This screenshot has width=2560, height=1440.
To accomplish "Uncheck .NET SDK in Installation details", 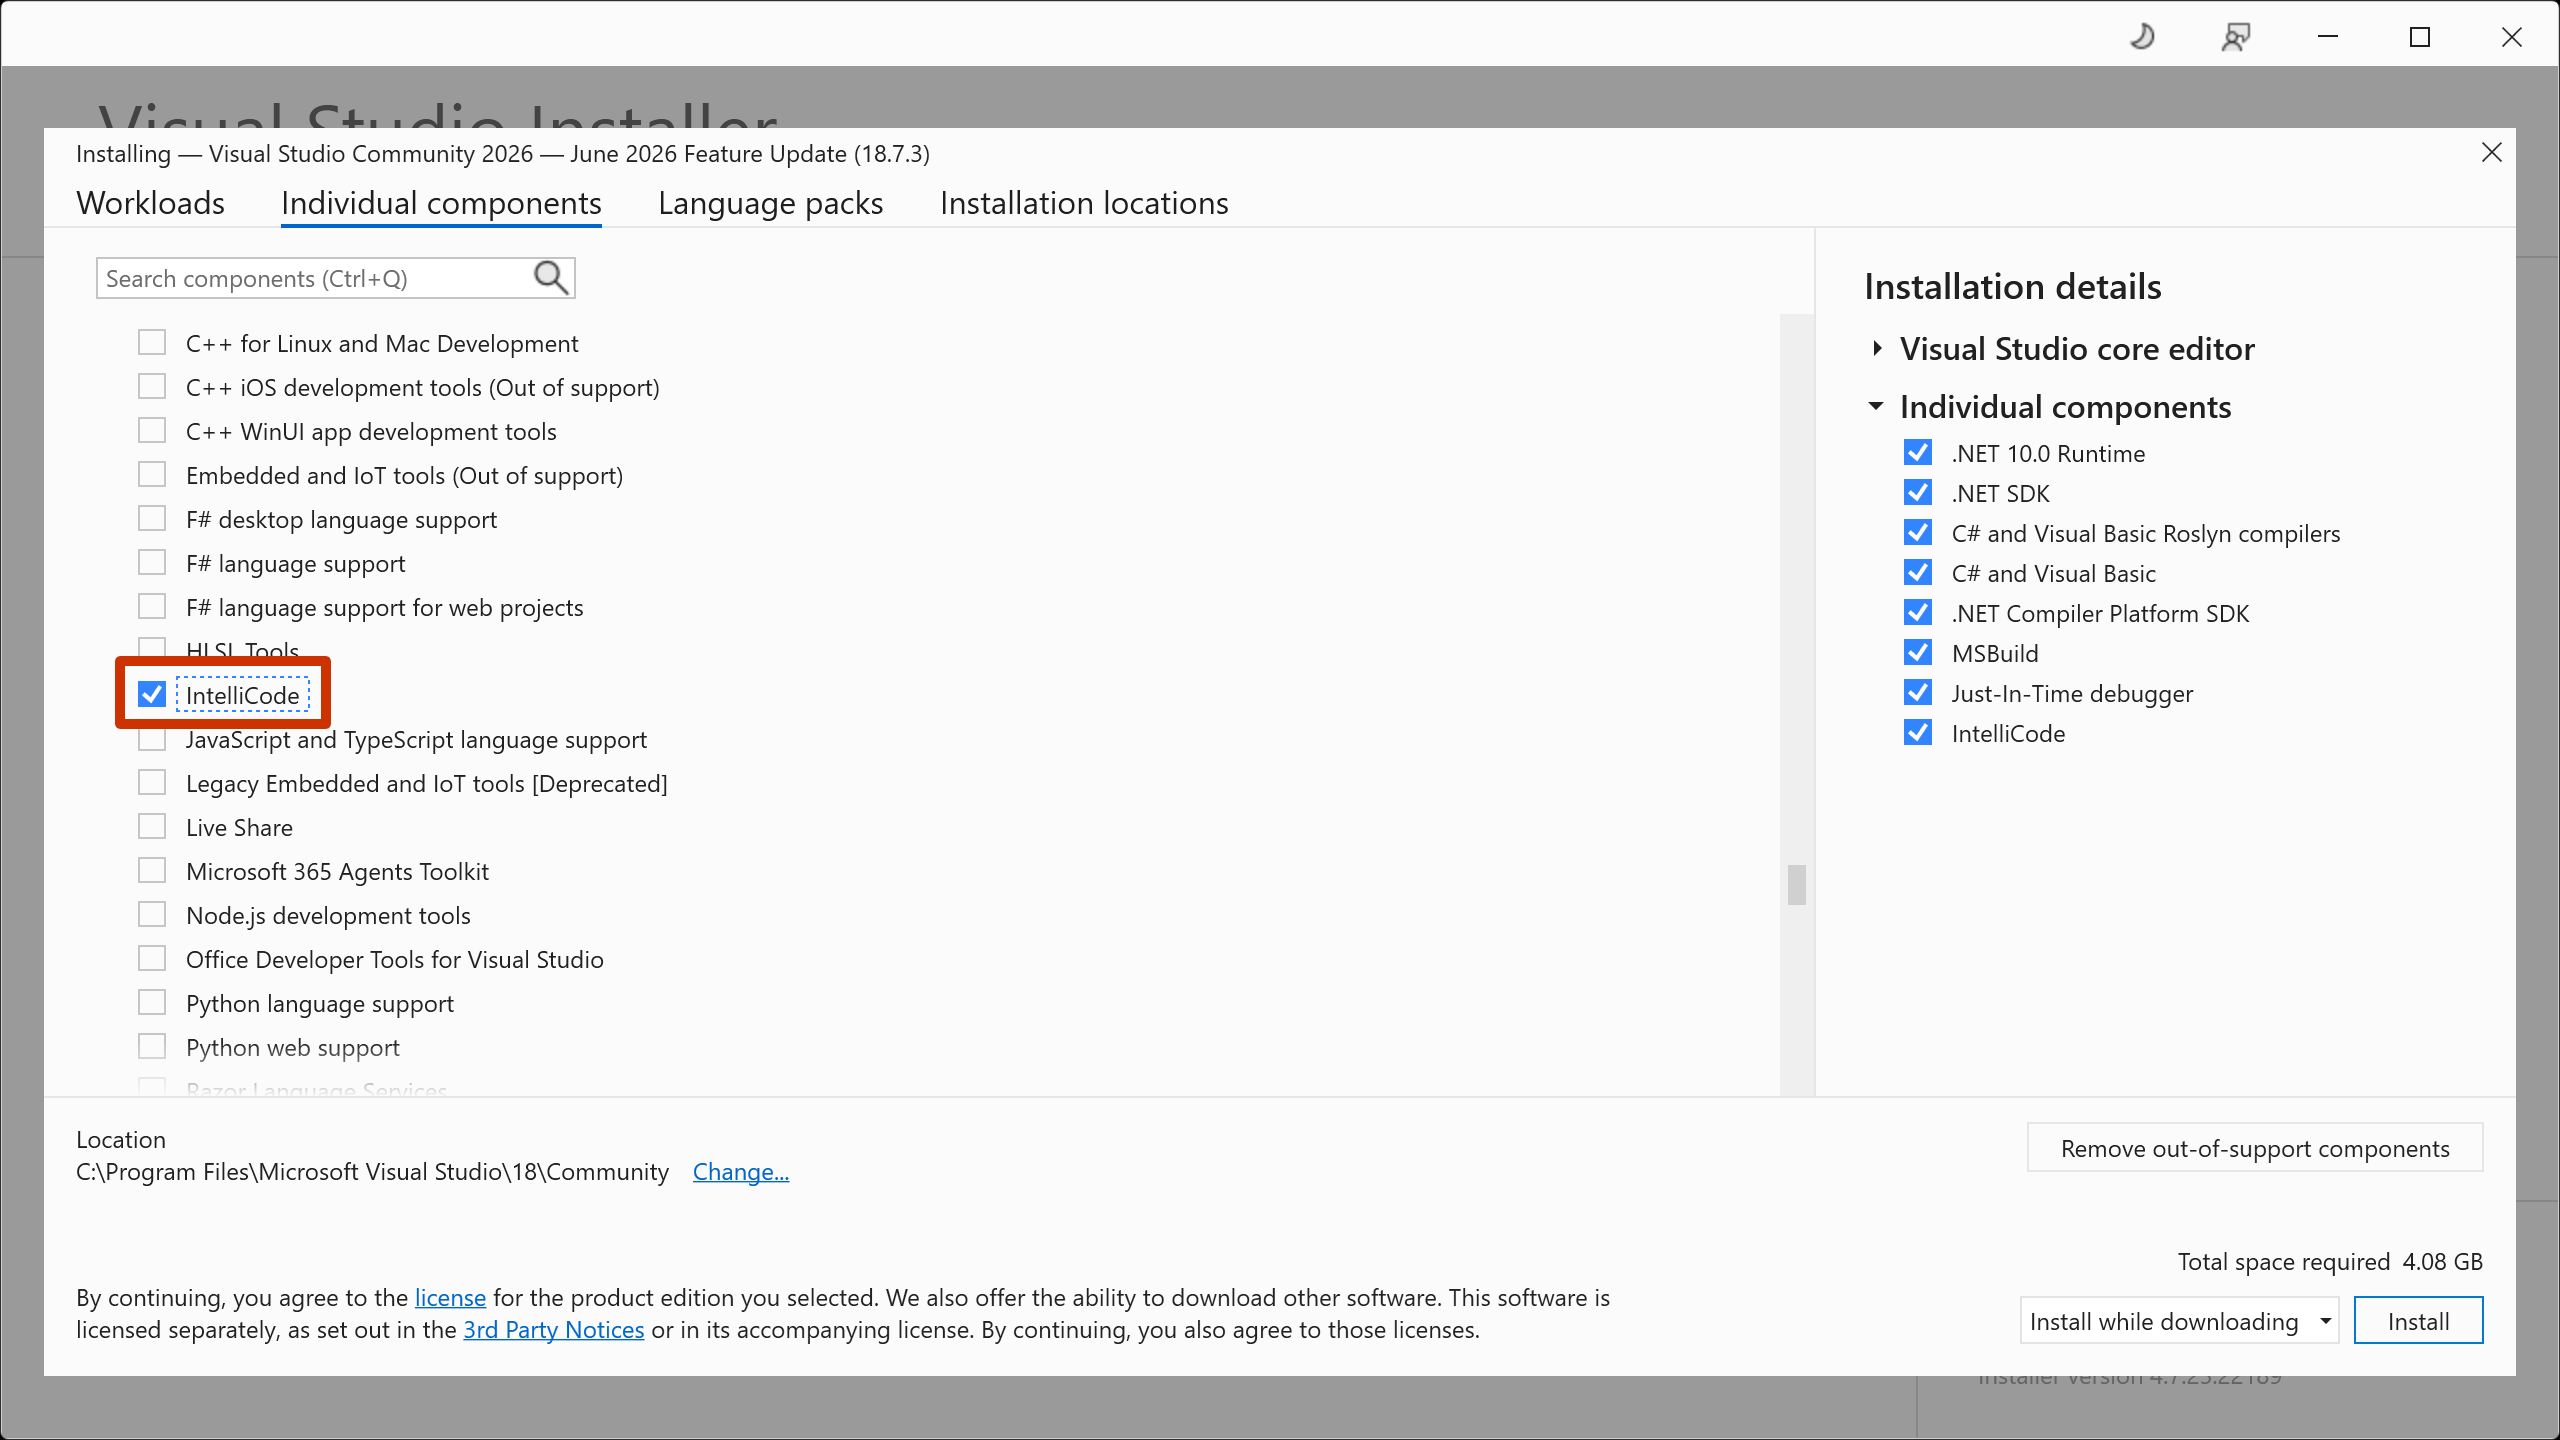I will pos(1918,493).
